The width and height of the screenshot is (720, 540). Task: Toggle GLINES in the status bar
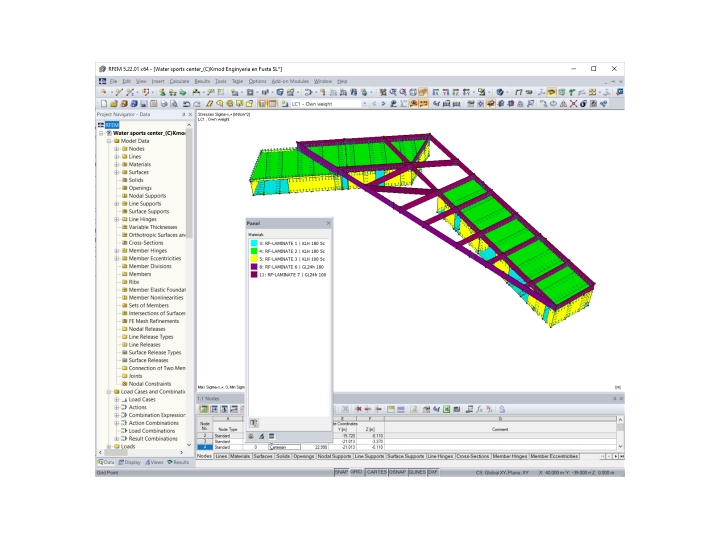click(x=417, y=472)
